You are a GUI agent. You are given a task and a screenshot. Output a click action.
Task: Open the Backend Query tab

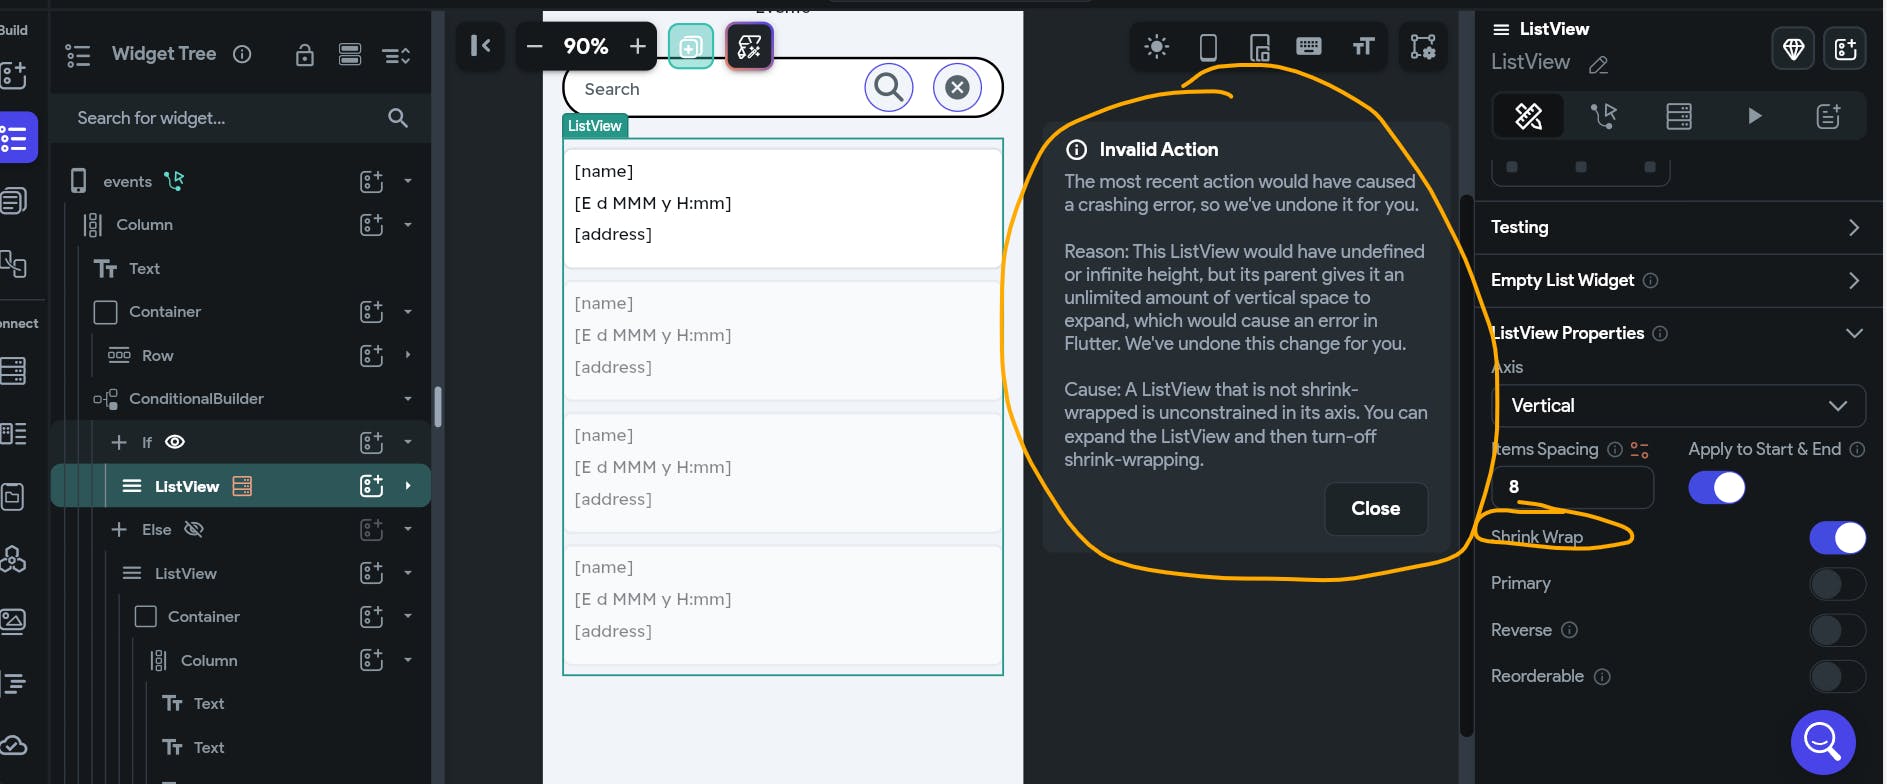pos(1679,116)
